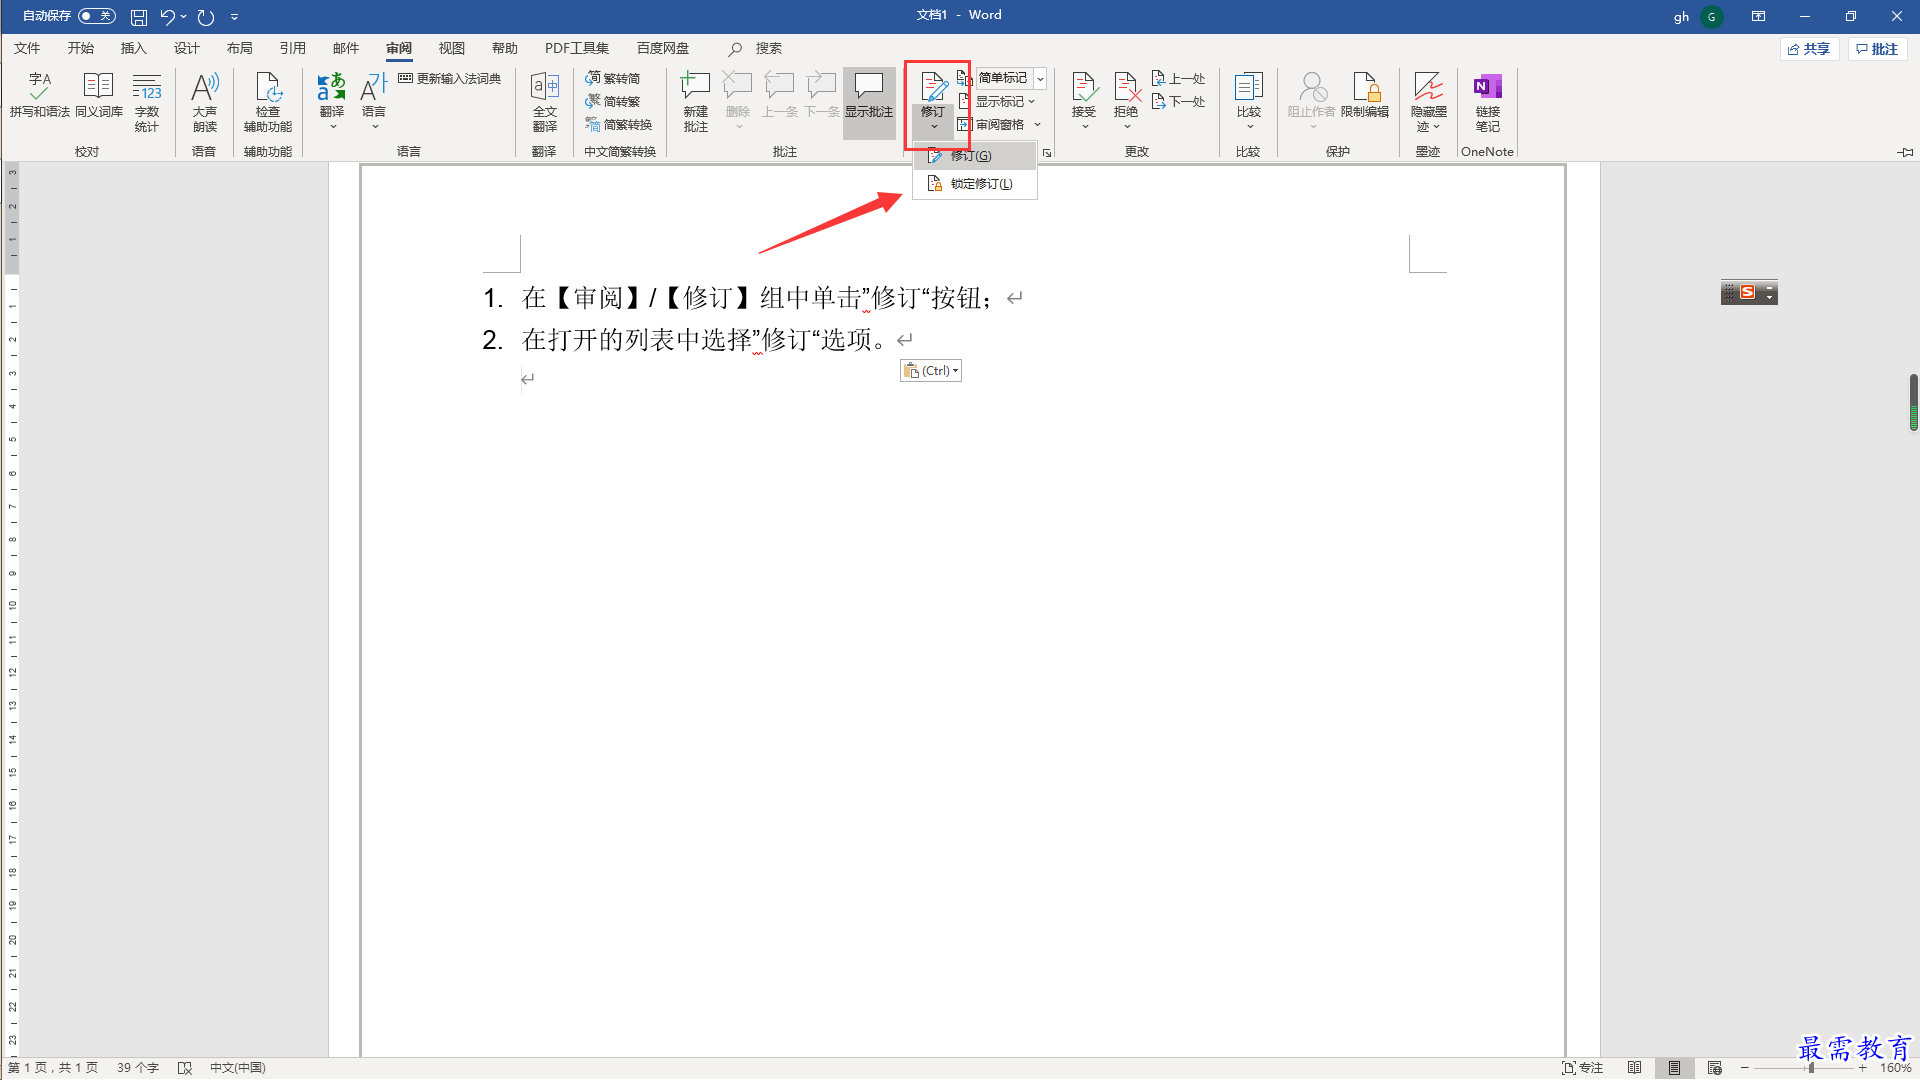Switch to web layout view
1920x1080 pixels.
pyautogui.click(x=1714, y=1068)
